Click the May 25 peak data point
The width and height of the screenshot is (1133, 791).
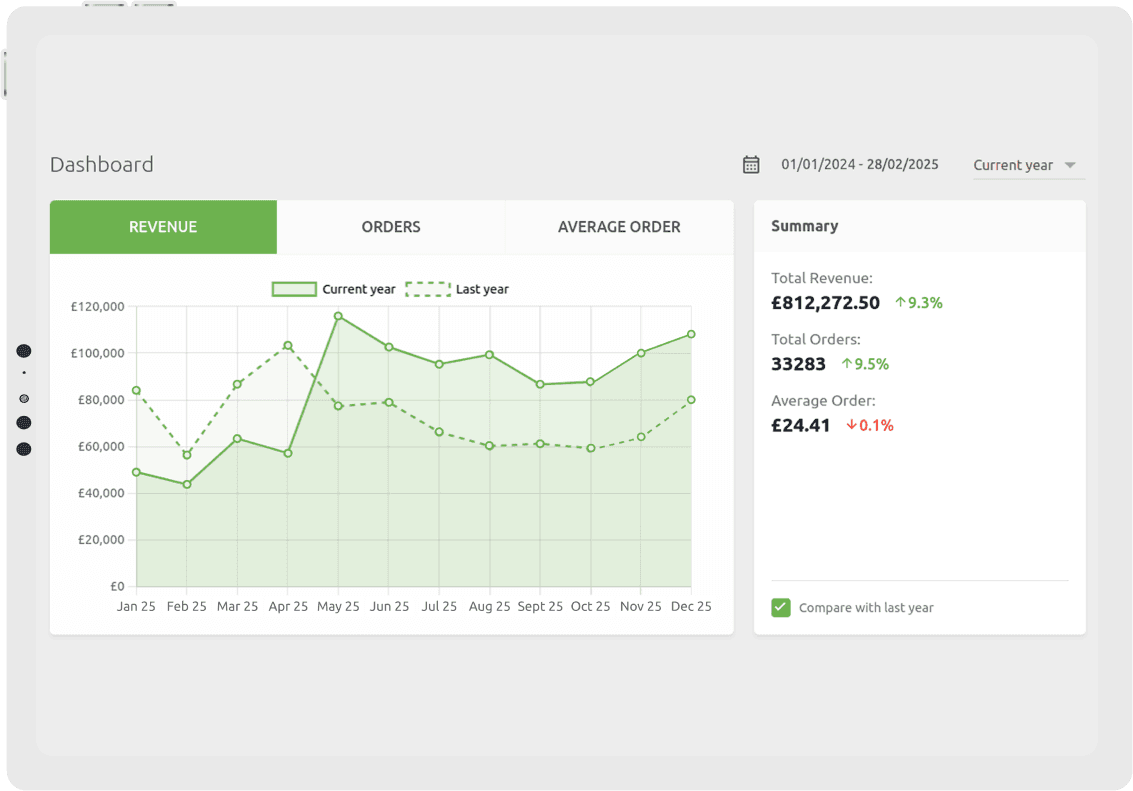pos(338,316)
